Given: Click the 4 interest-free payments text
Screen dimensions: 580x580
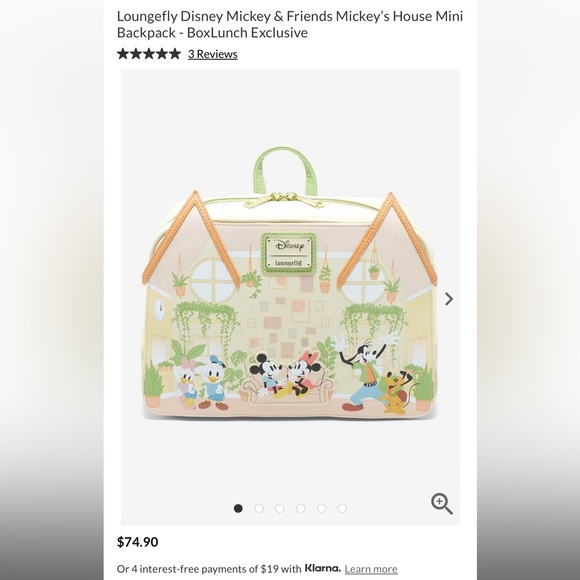Looking at the screenshot, I should pos(209,569).
